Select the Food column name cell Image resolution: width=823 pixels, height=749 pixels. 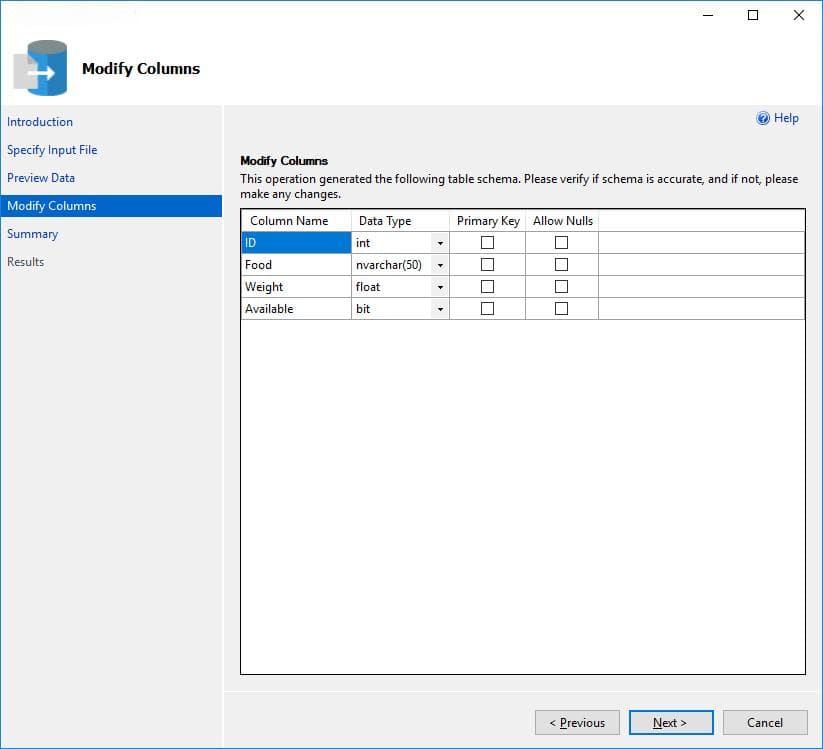[x=296, y=265]
